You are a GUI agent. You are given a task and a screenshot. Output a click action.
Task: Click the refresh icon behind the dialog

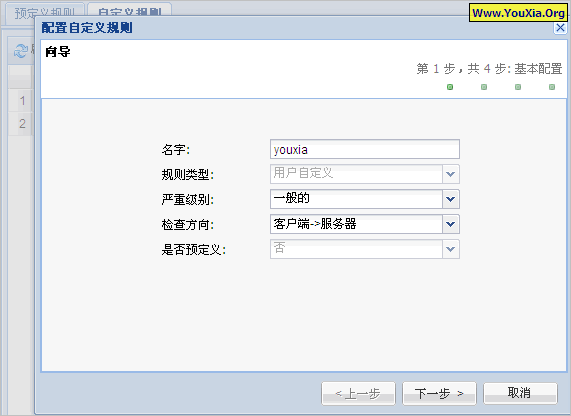(x=20, y=51)
